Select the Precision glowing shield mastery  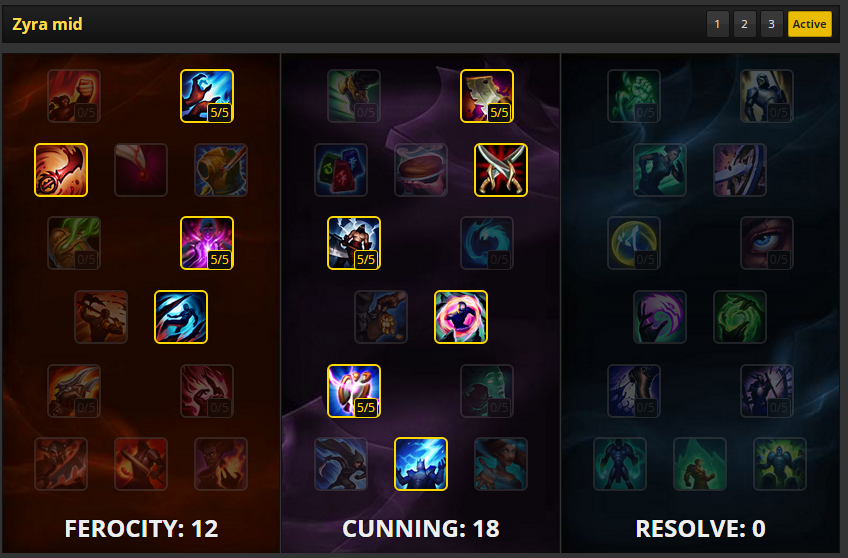354,391
